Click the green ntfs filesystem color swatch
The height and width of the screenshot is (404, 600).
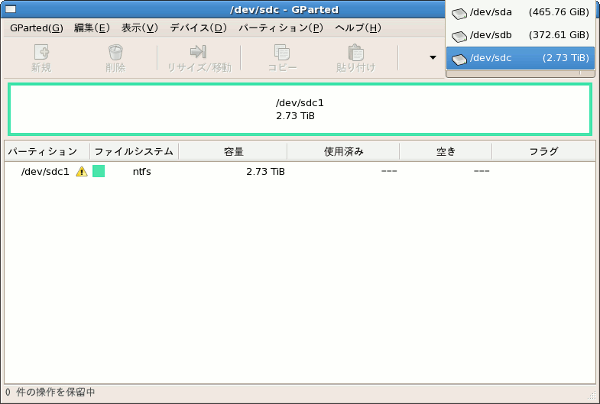[99, 172]
